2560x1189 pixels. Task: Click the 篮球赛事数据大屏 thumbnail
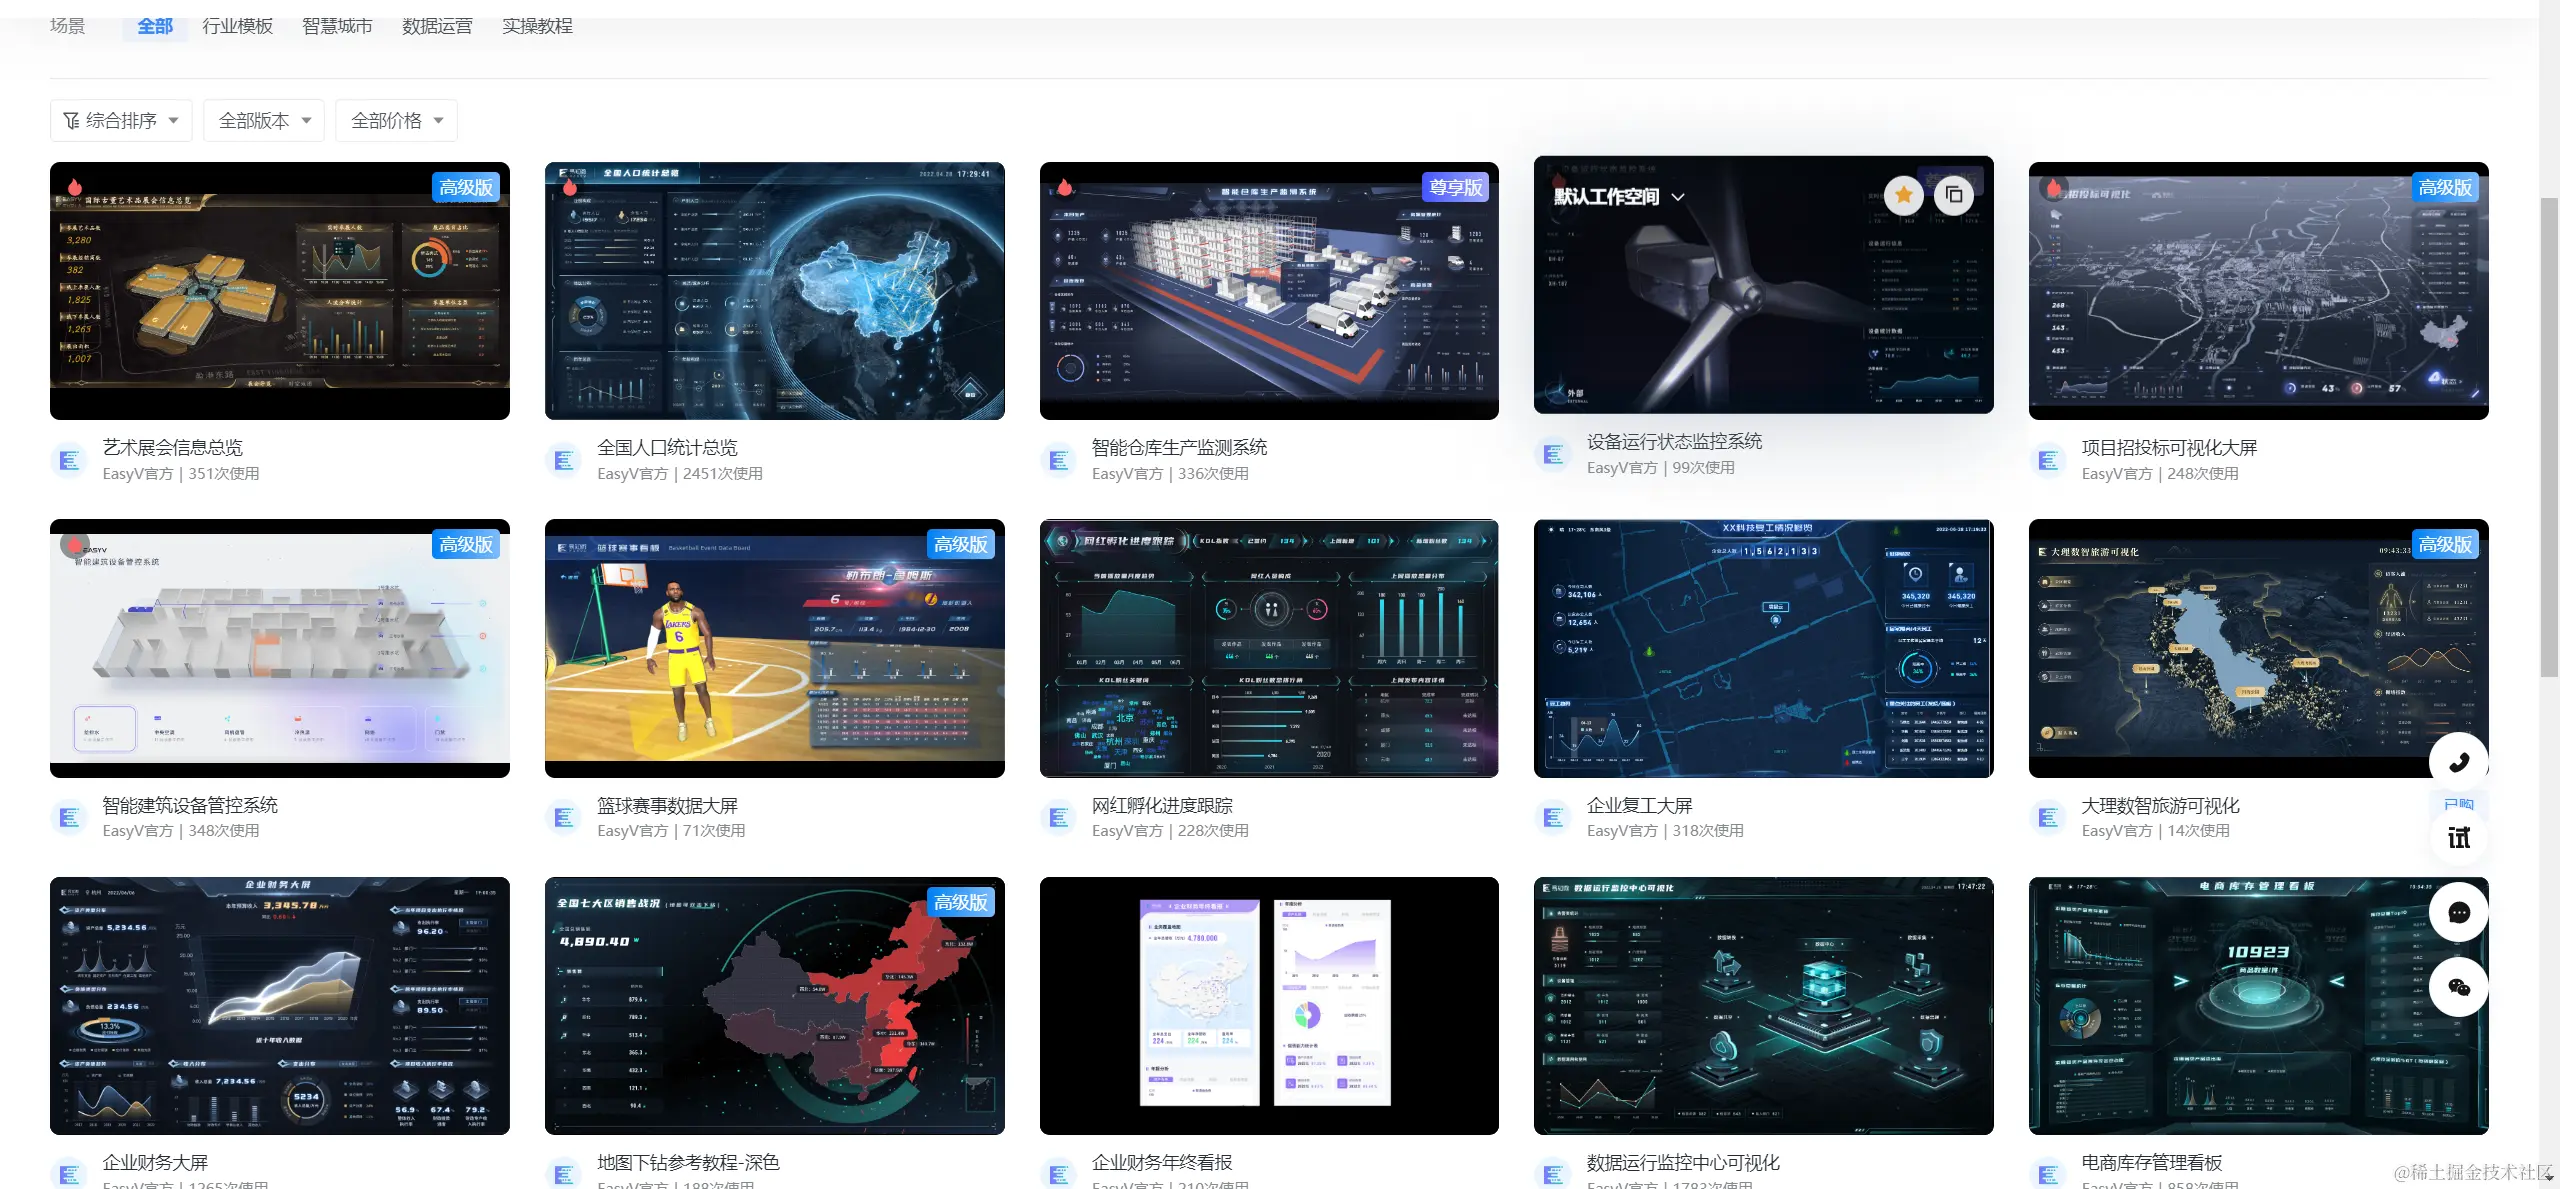click(x=774, y=648)
